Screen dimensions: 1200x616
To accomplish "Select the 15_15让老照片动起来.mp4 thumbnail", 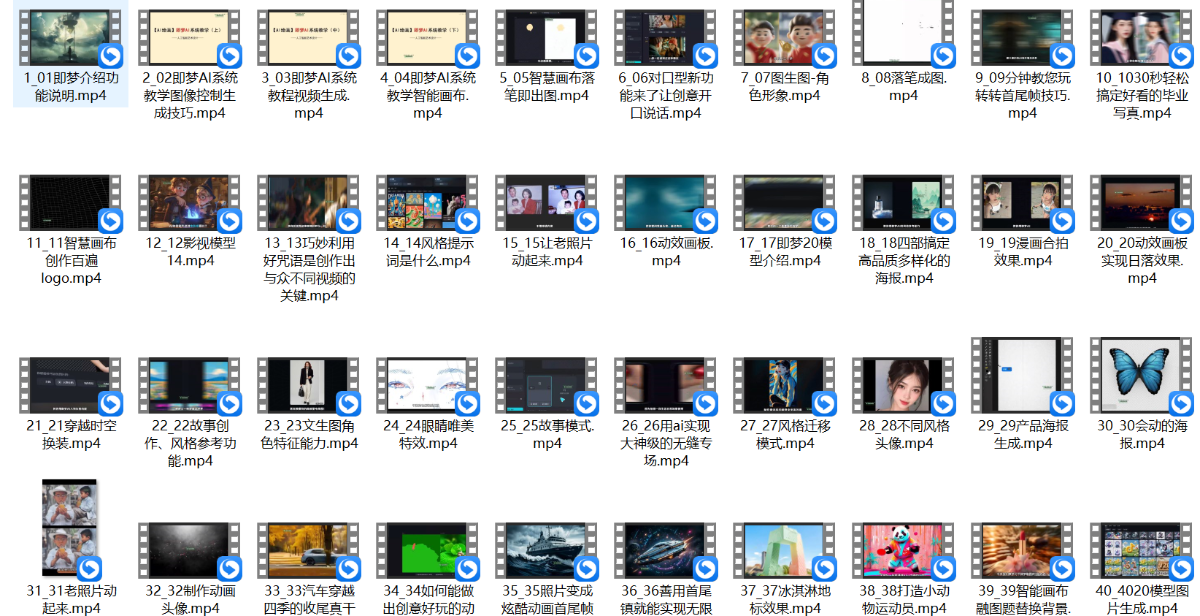I will coord(546,203).
